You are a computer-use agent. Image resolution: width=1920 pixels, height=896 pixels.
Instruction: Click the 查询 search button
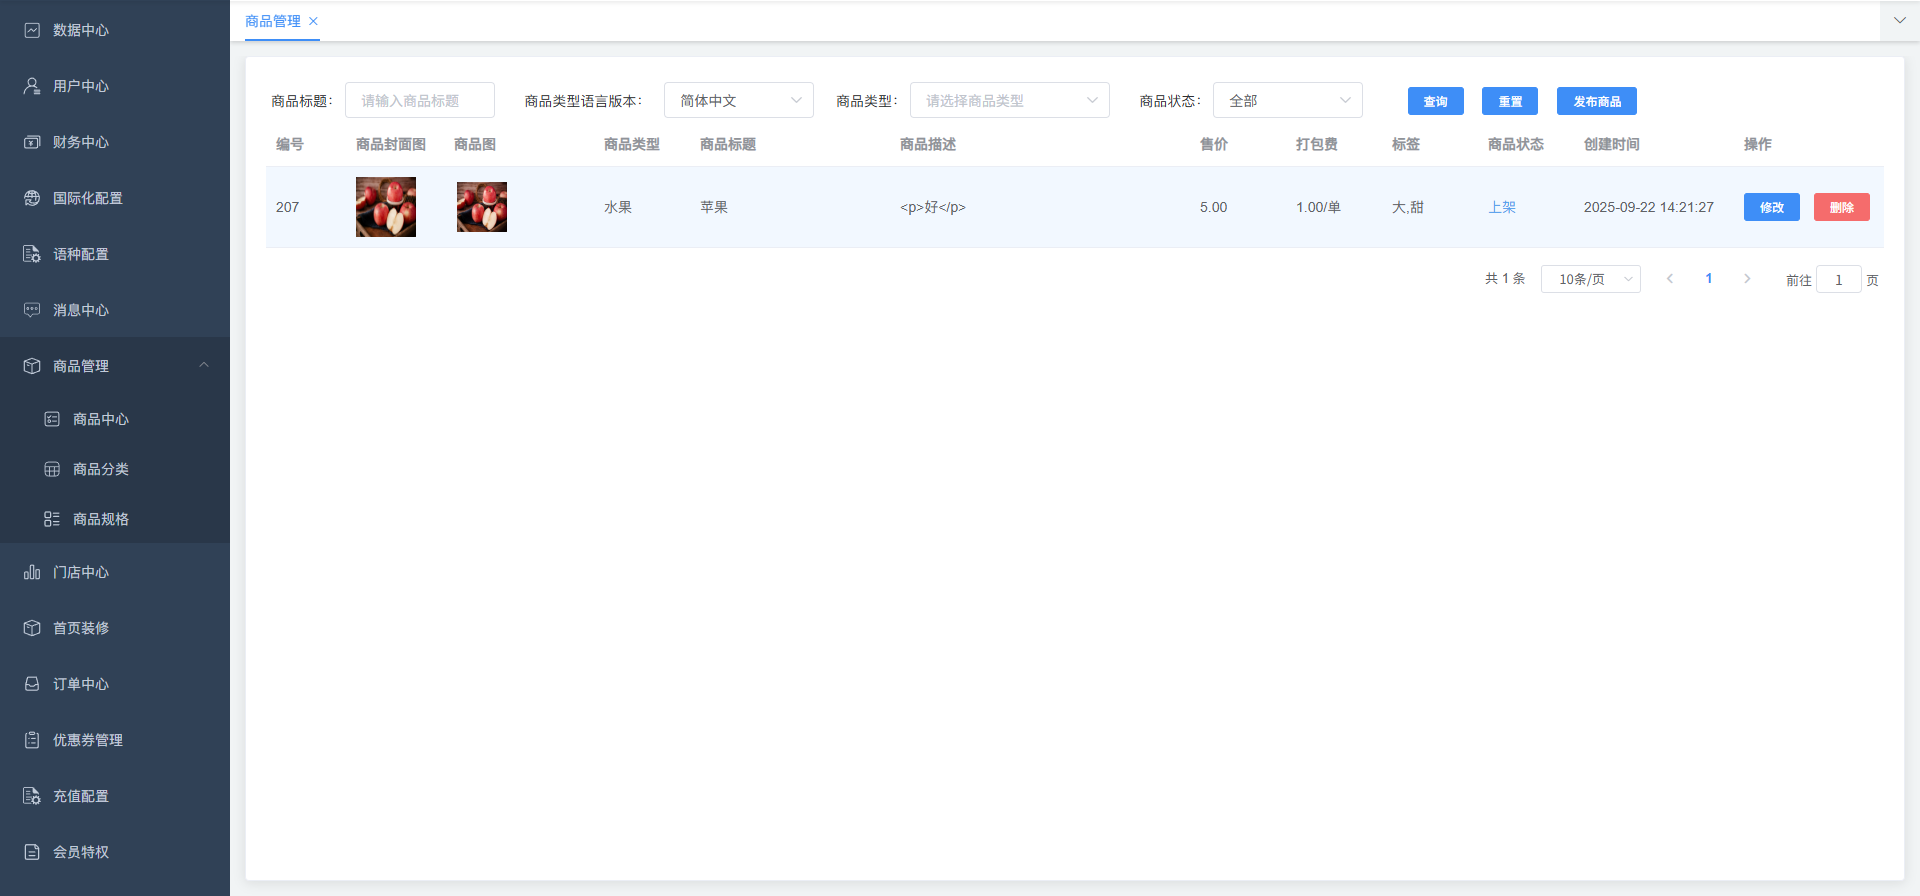click(x=1435, y=101)
